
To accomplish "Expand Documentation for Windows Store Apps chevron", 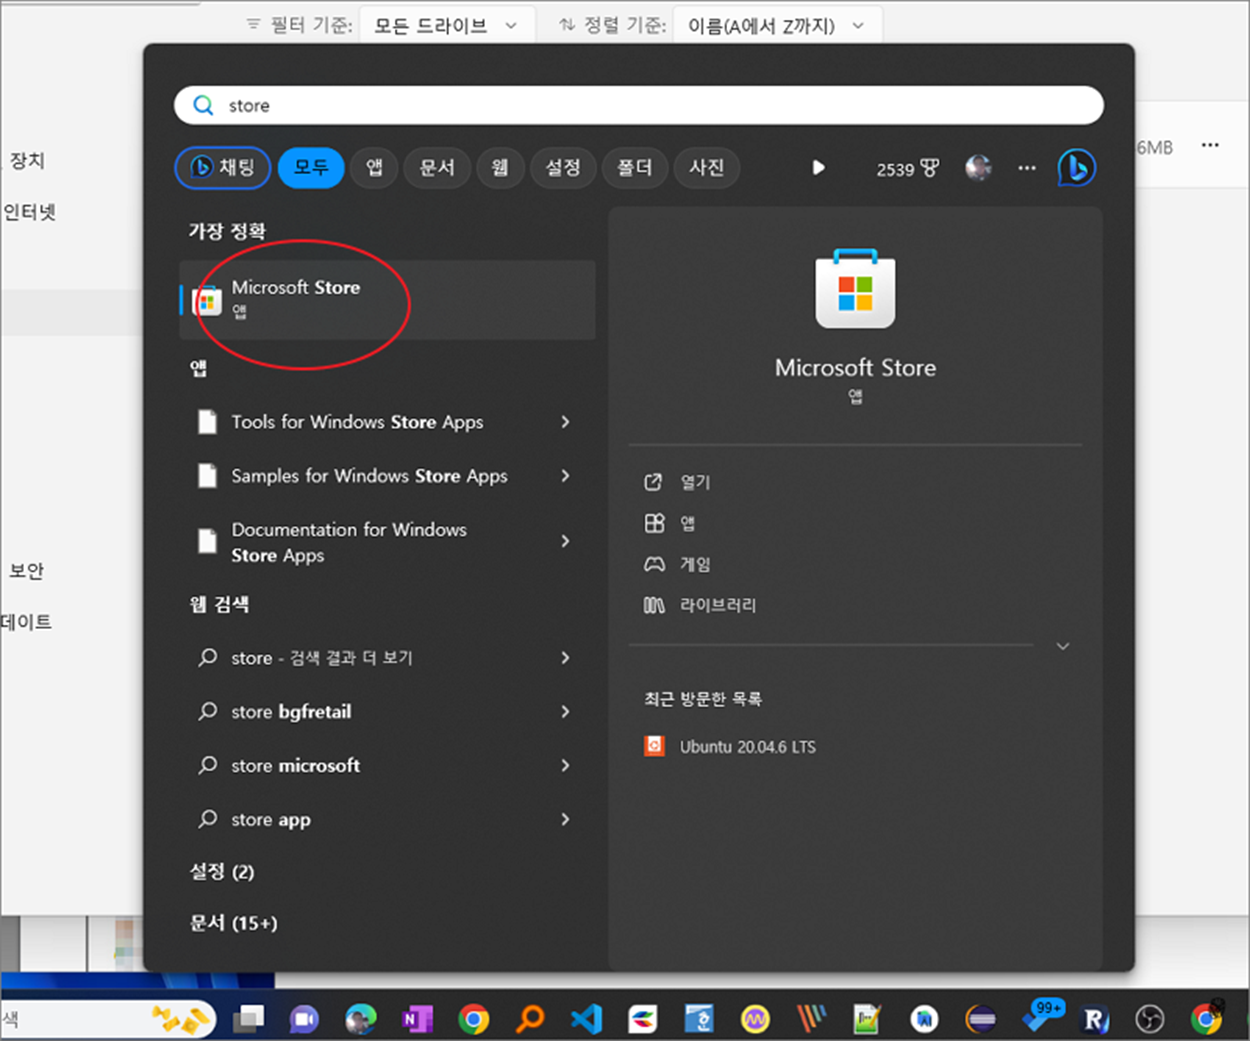I will 565,541.
